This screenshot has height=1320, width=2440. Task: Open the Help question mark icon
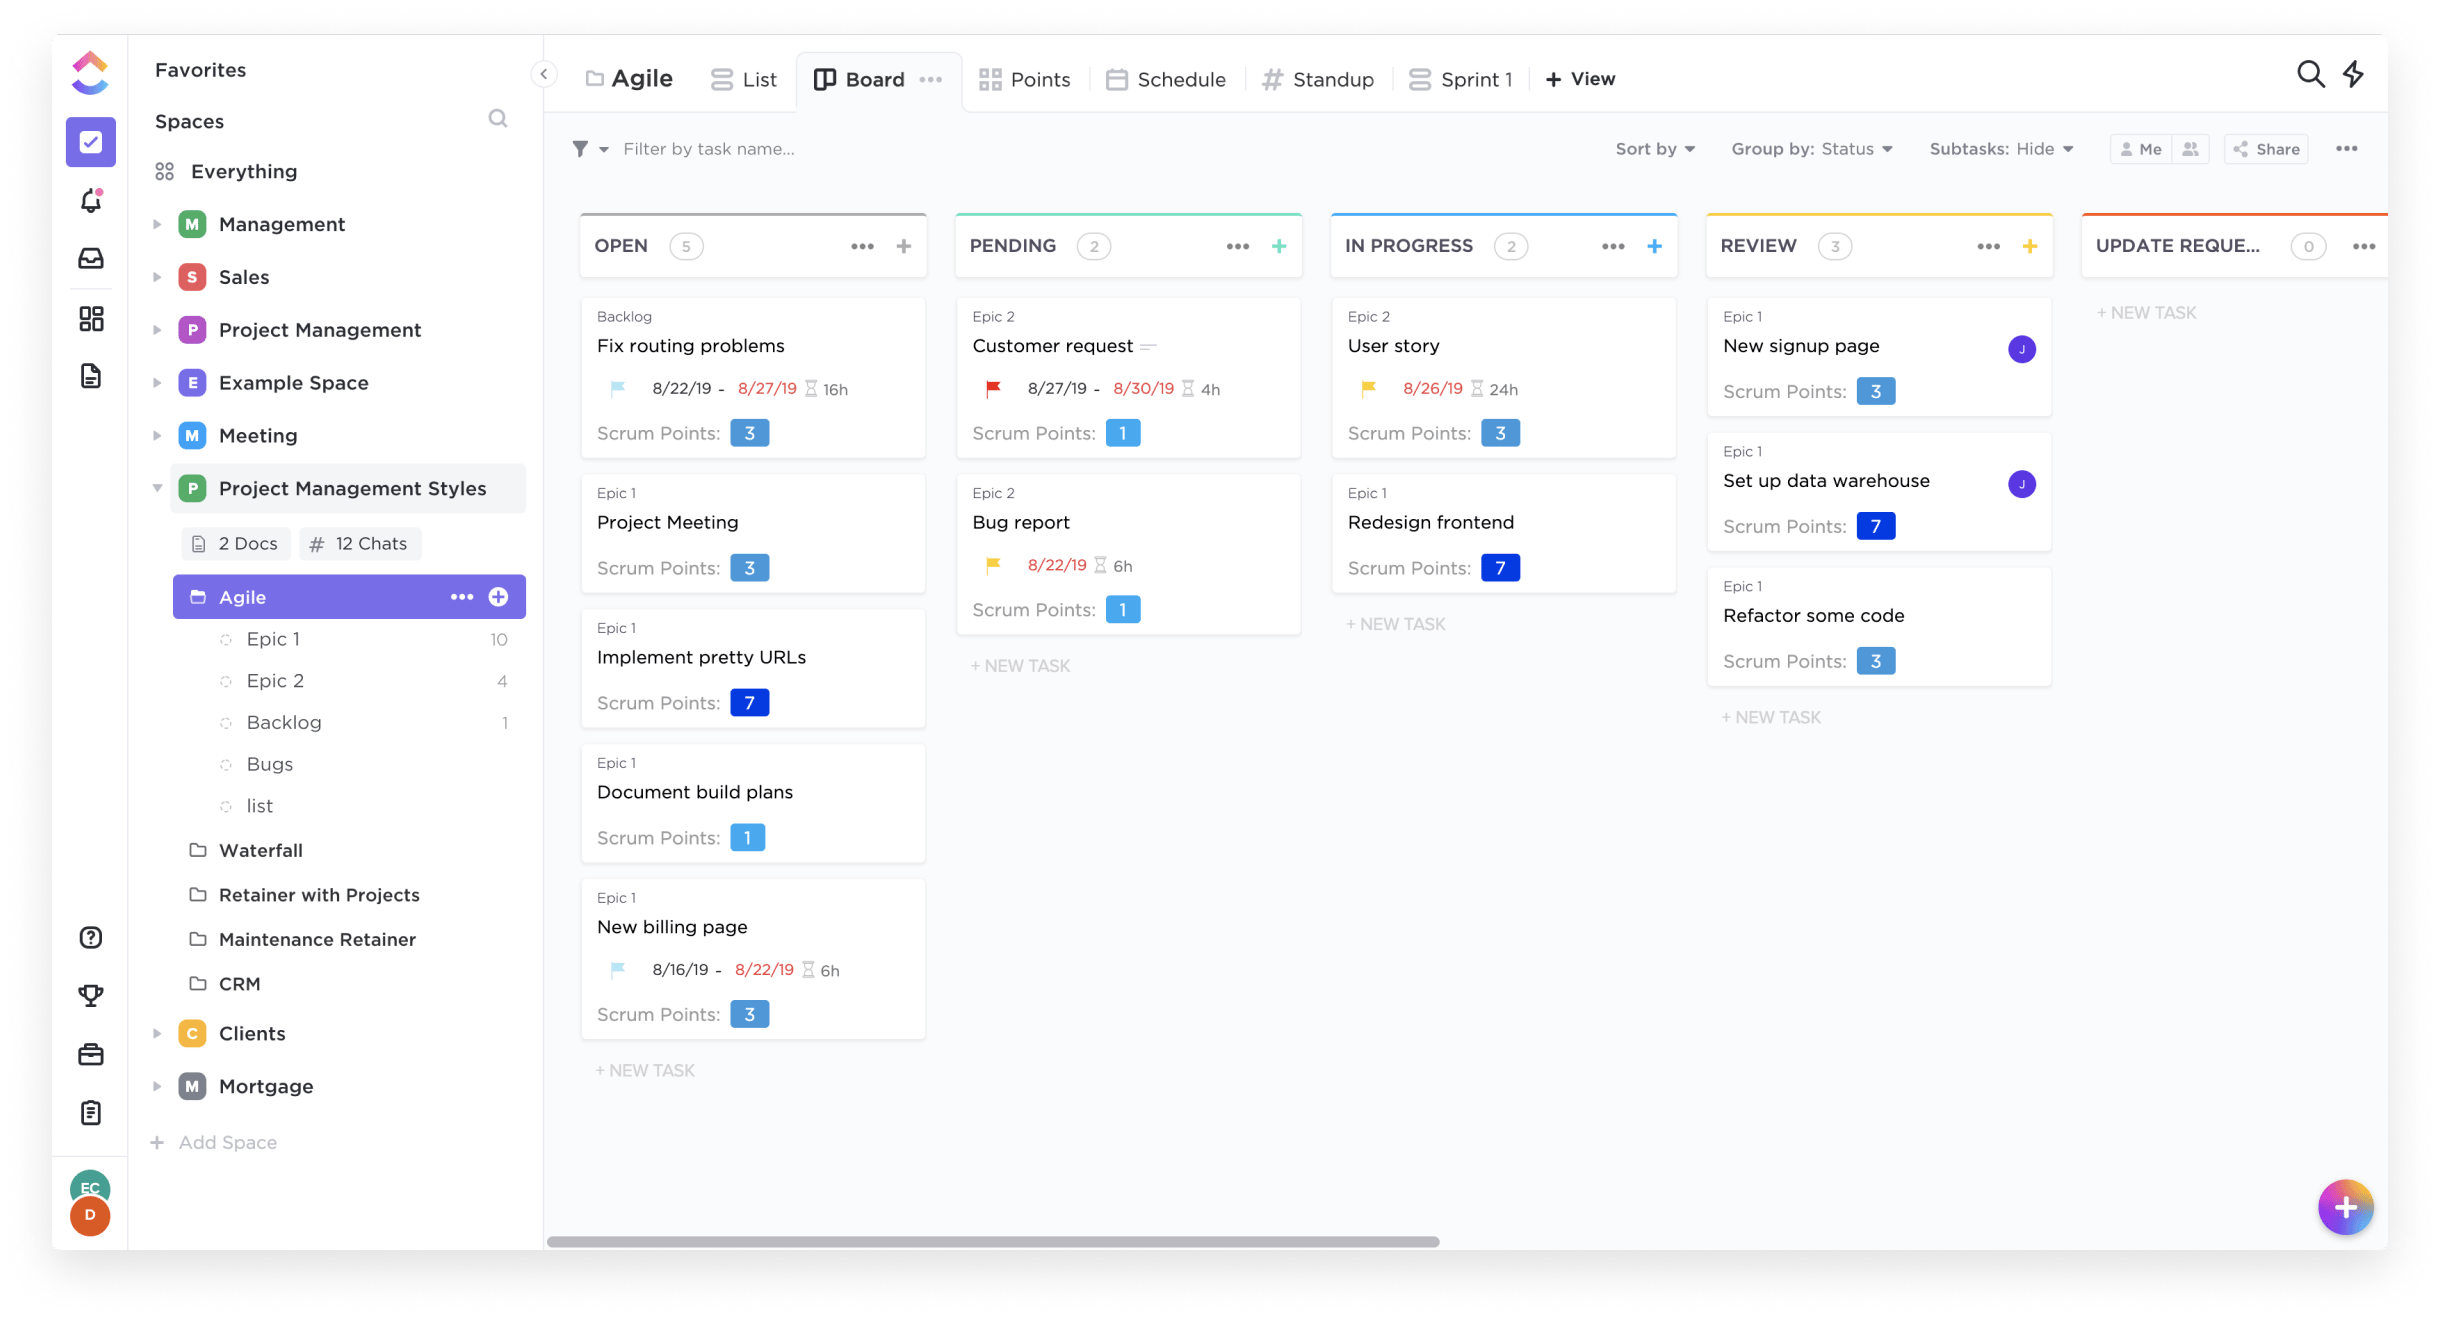tap(90, 937)
